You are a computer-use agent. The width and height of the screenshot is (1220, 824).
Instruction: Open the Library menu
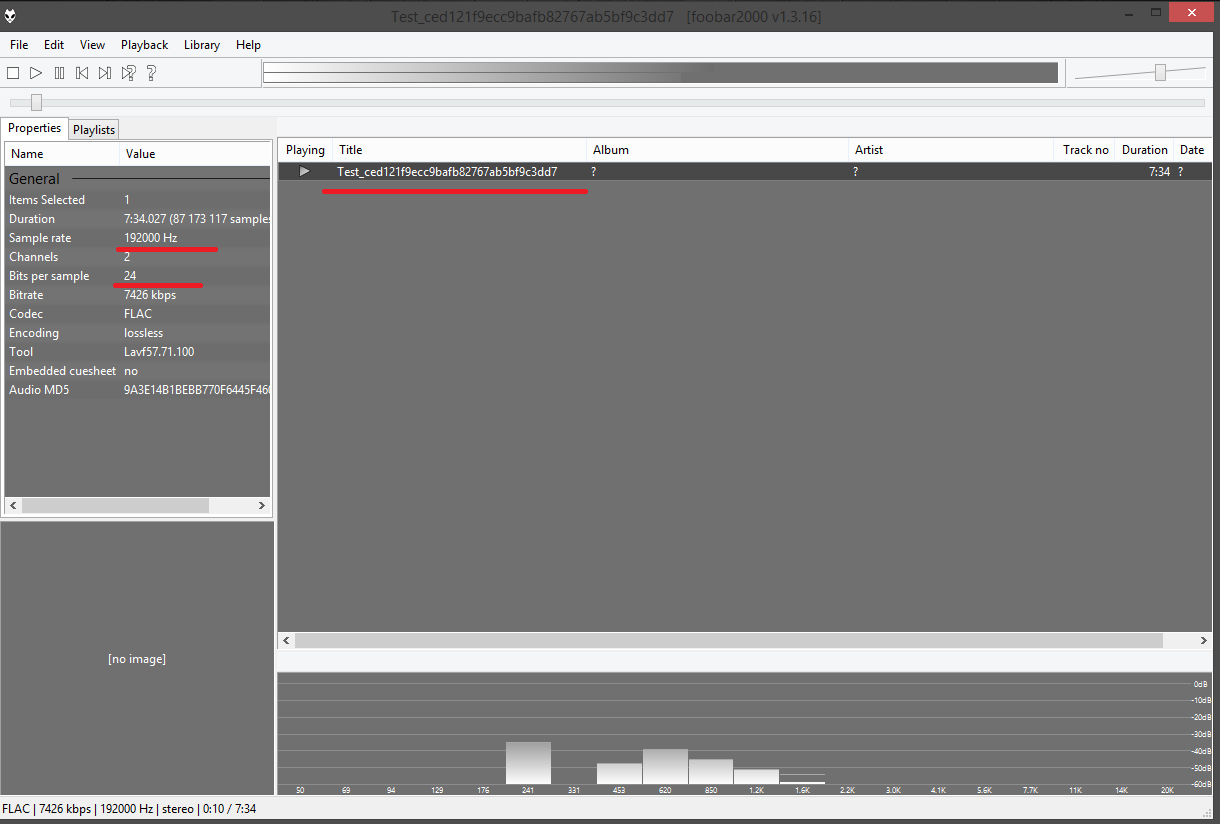201,45
